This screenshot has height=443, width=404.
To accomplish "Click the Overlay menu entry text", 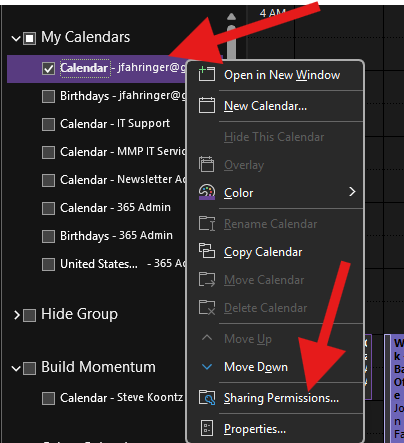I will tap(244, 165).
